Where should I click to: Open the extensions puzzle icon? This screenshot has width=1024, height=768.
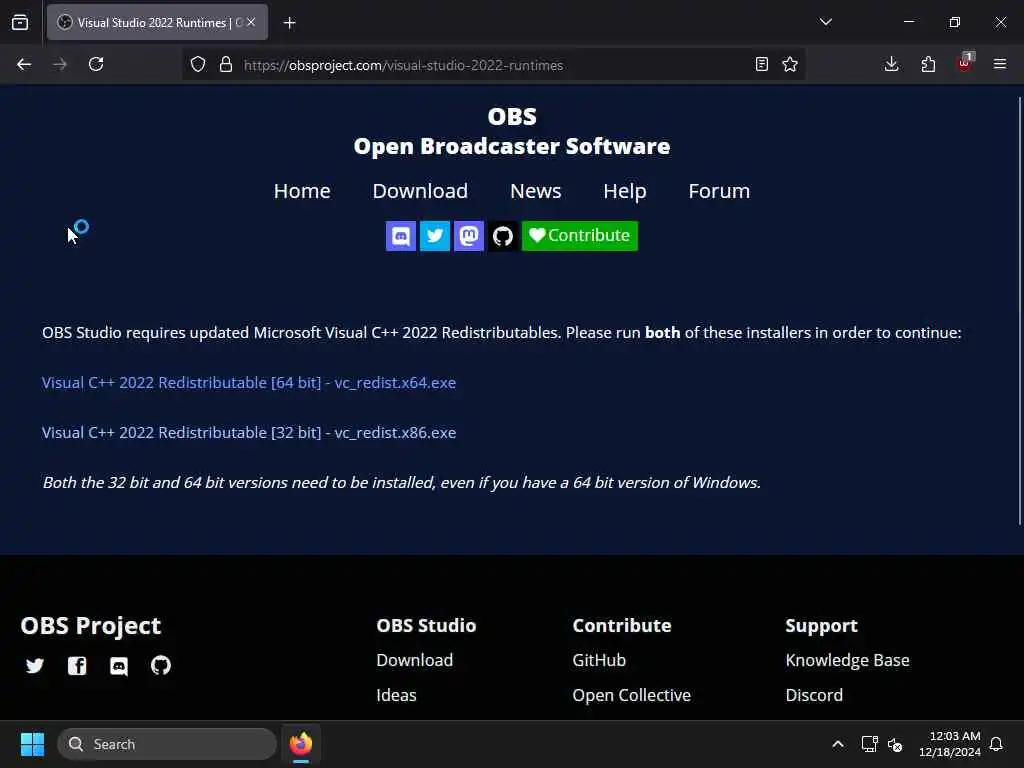928,64
